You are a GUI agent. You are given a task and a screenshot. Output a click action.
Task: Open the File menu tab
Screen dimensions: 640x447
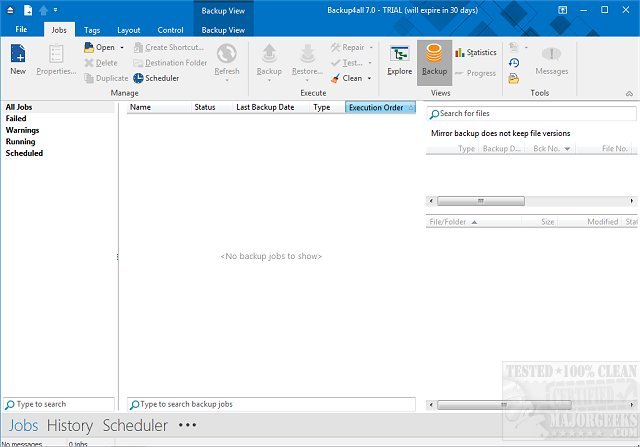click(x=21, y=29)
